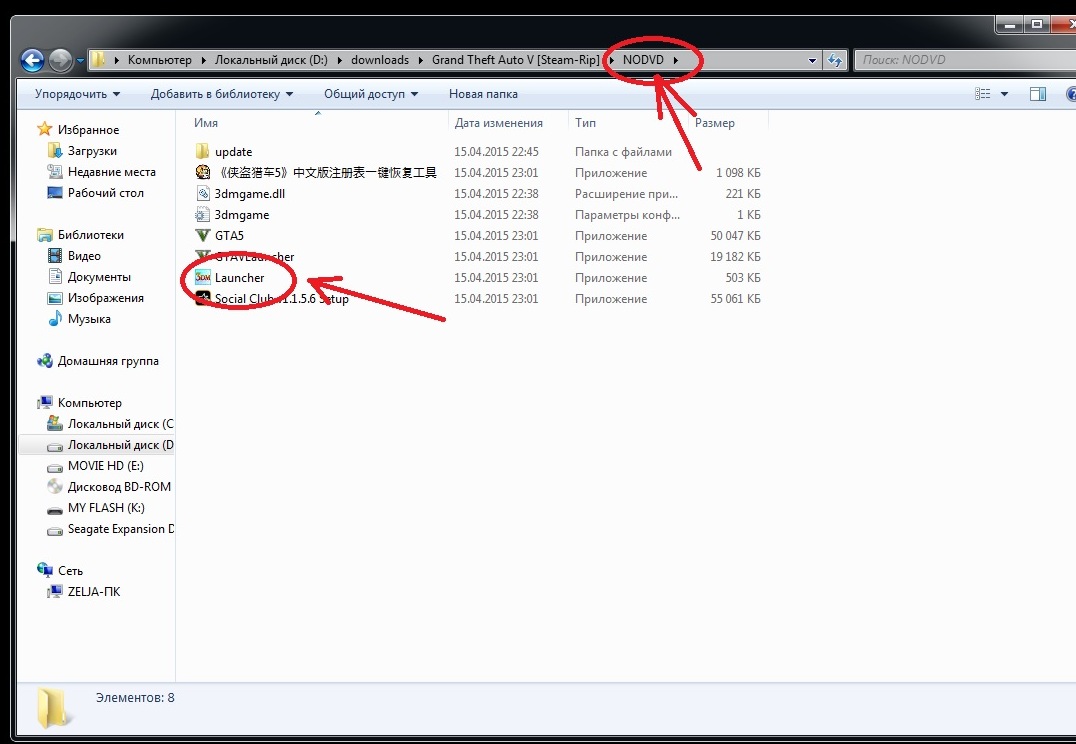Screen dimensions: 1076x744
Task: Open Рабочий стол in favorites
Action: click(x=106, y=193)
